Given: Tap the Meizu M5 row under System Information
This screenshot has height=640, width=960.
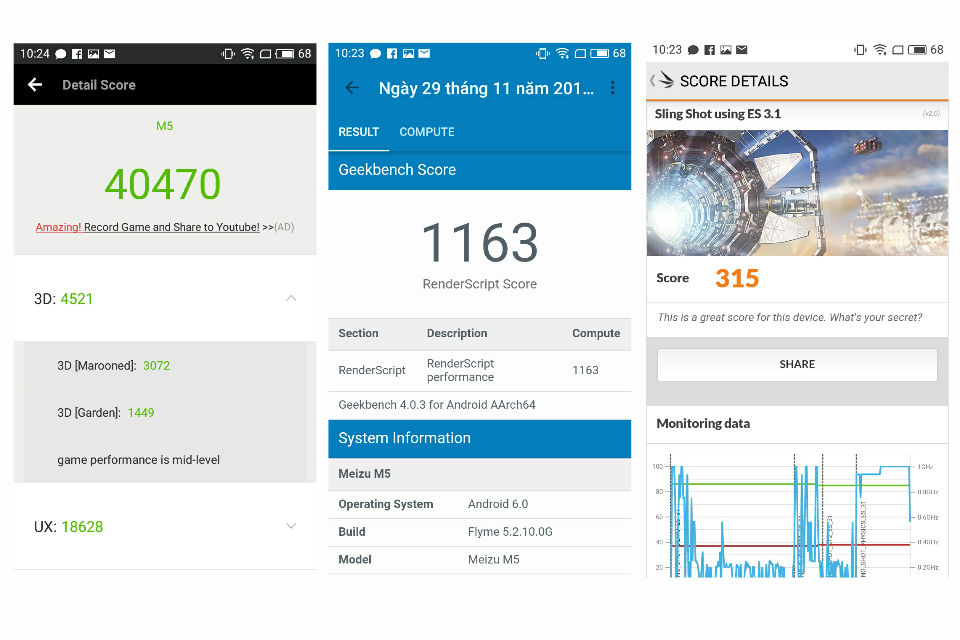Looking at the screenshot, I should point(480,473).
